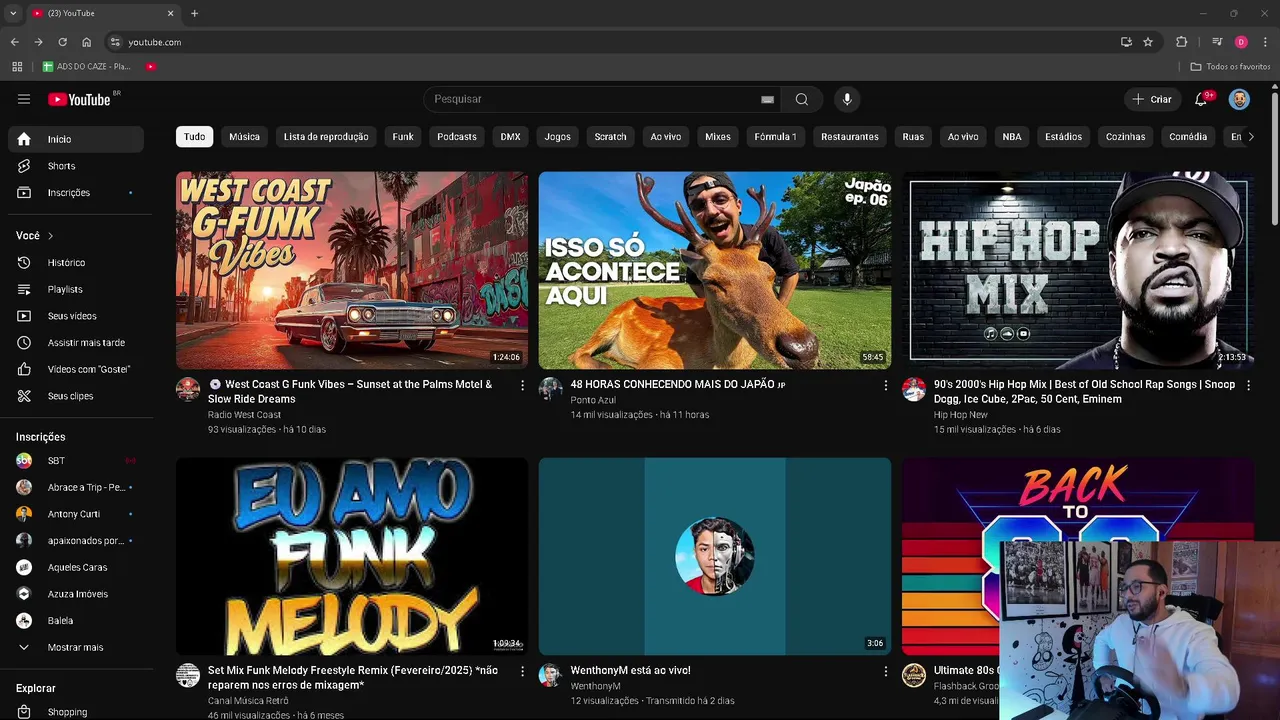Select the Mixes filter chip
The width and height of the screenshot is (1280, 720).
pyautogui.click(x=718, y=136)
